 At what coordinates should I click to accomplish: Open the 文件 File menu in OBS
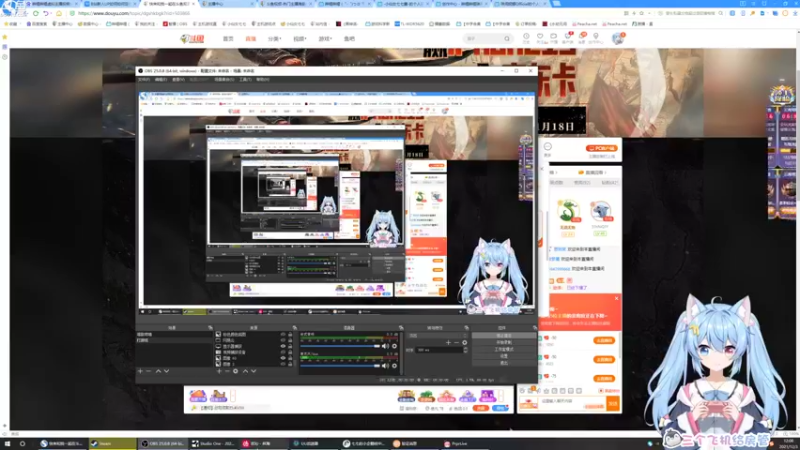coord(144,80)
